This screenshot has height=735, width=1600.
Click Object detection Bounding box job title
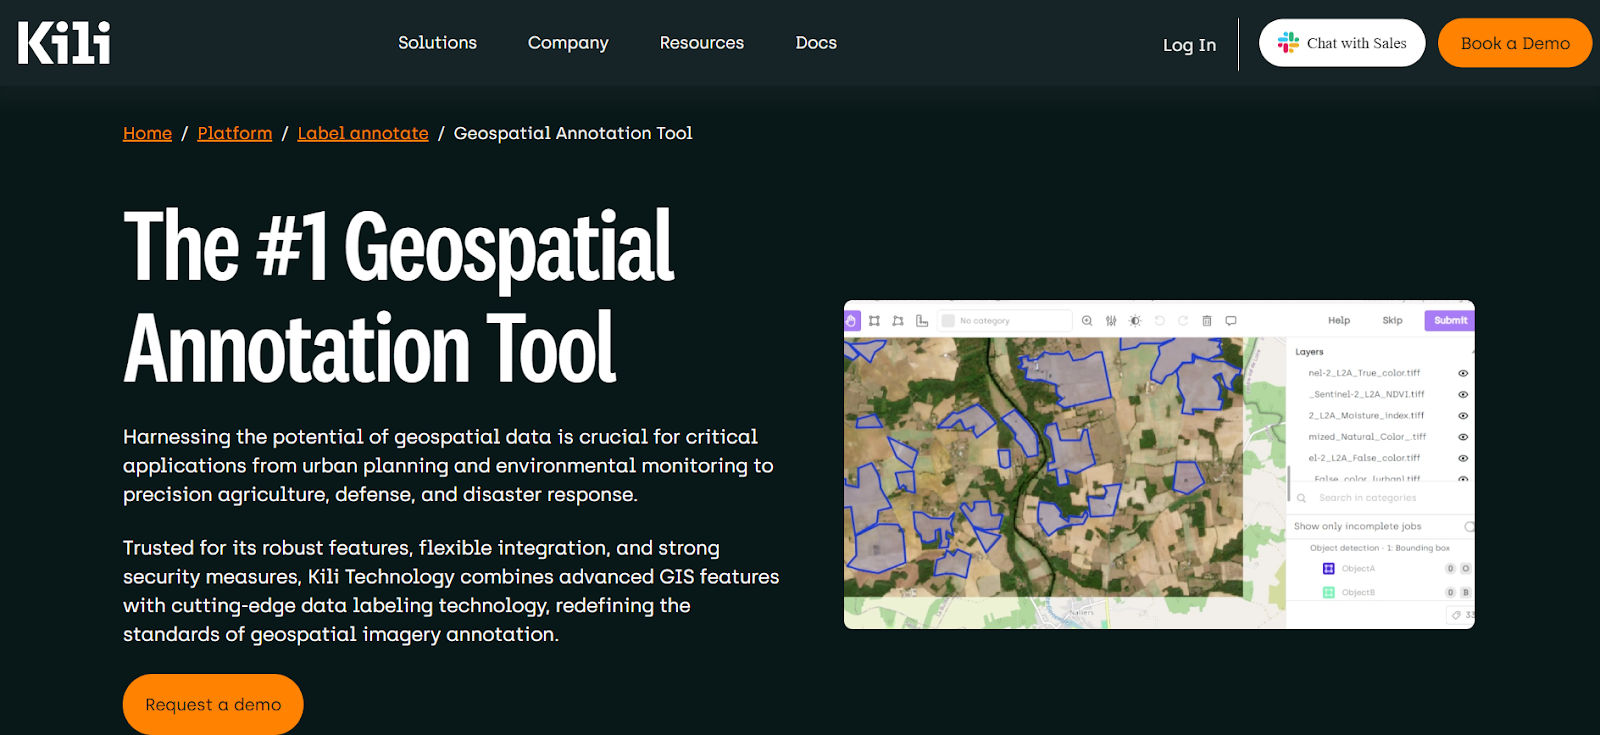[1380, 548]
